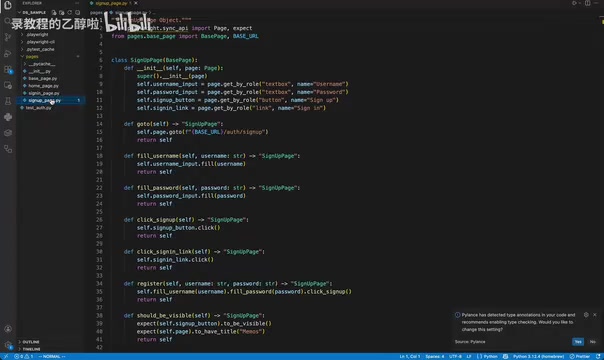Open errors and warnings count in status bar
Screen dimensions: 604x360
[23, 357]
